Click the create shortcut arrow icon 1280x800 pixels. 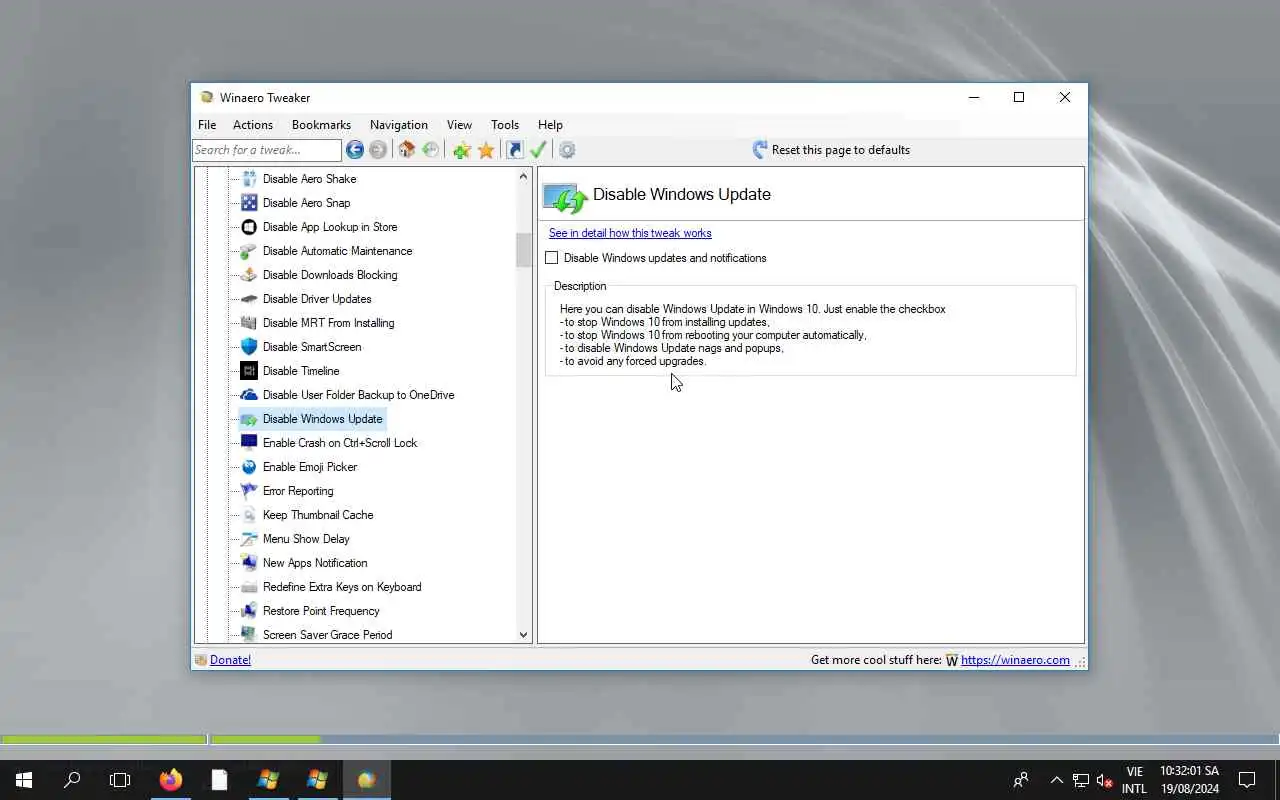[x=514, y=150]
